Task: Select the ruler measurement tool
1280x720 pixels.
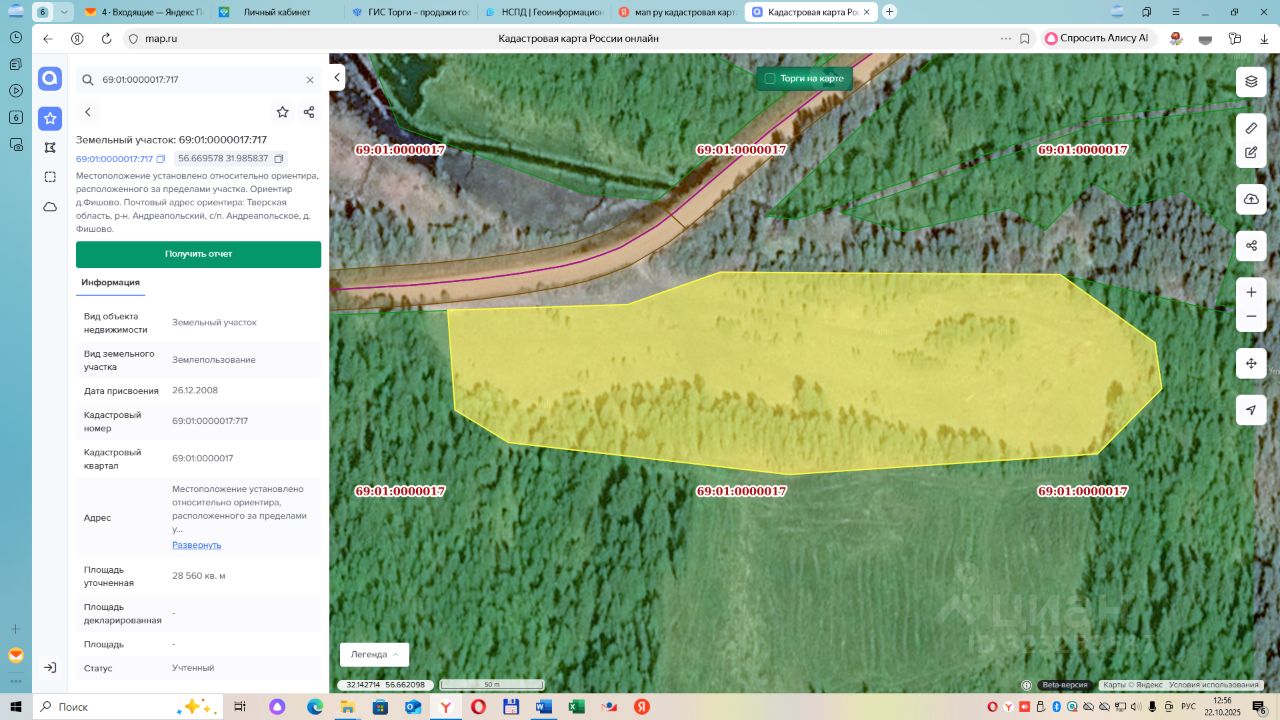Action: (x=1251, y=128)
